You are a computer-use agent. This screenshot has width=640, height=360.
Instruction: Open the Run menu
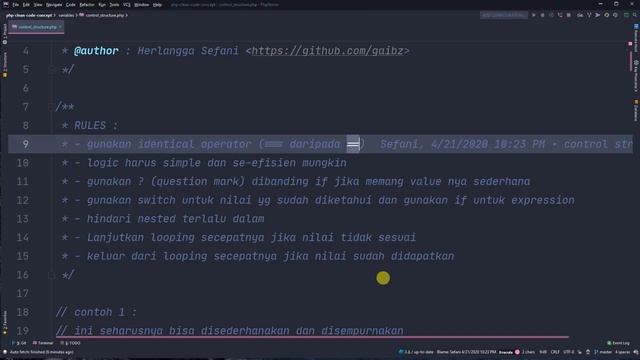[x=102, y=4]
